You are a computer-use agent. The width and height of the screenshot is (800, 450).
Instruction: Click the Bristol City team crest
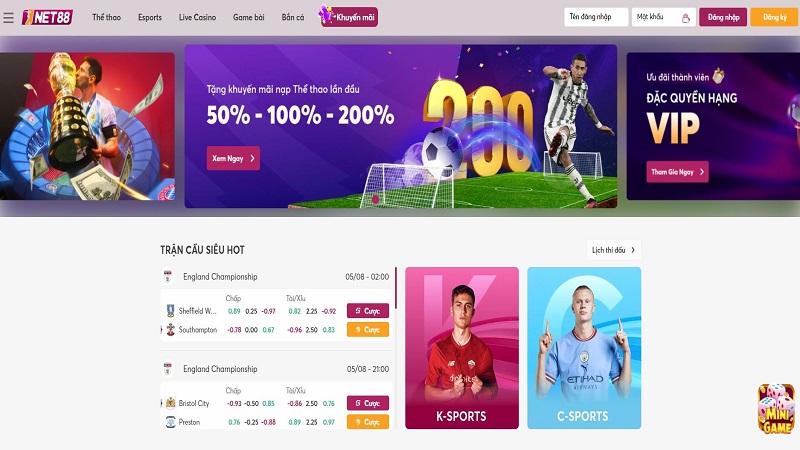(x=170, y=403)
